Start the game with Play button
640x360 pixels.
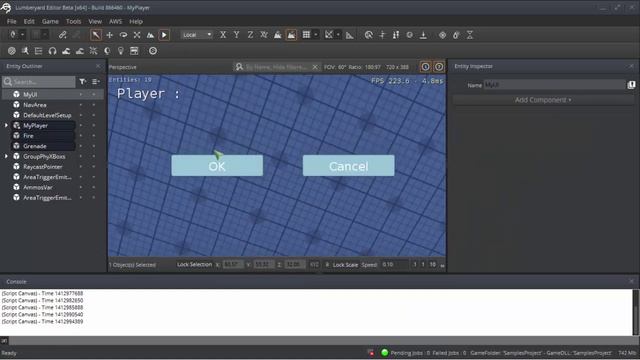coord(164,35)
